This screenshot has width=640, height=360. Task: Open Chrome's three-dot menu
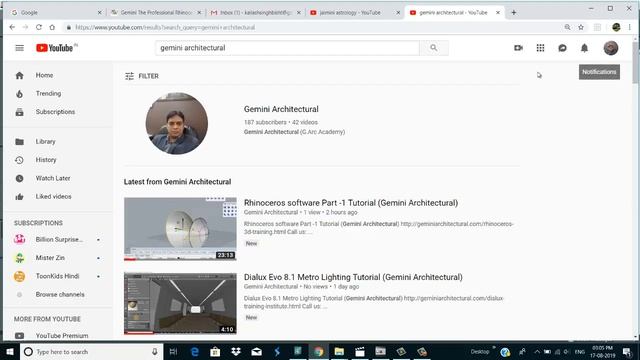coord(630,27)
